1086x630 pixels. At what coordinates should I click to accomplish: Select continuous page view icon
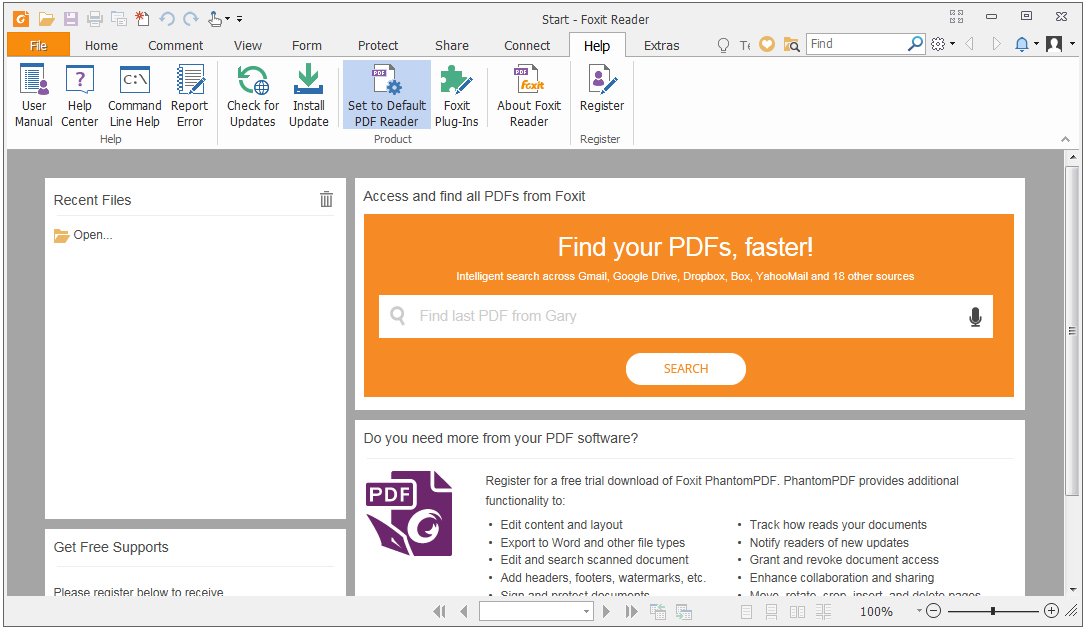(x=772, y=612)
